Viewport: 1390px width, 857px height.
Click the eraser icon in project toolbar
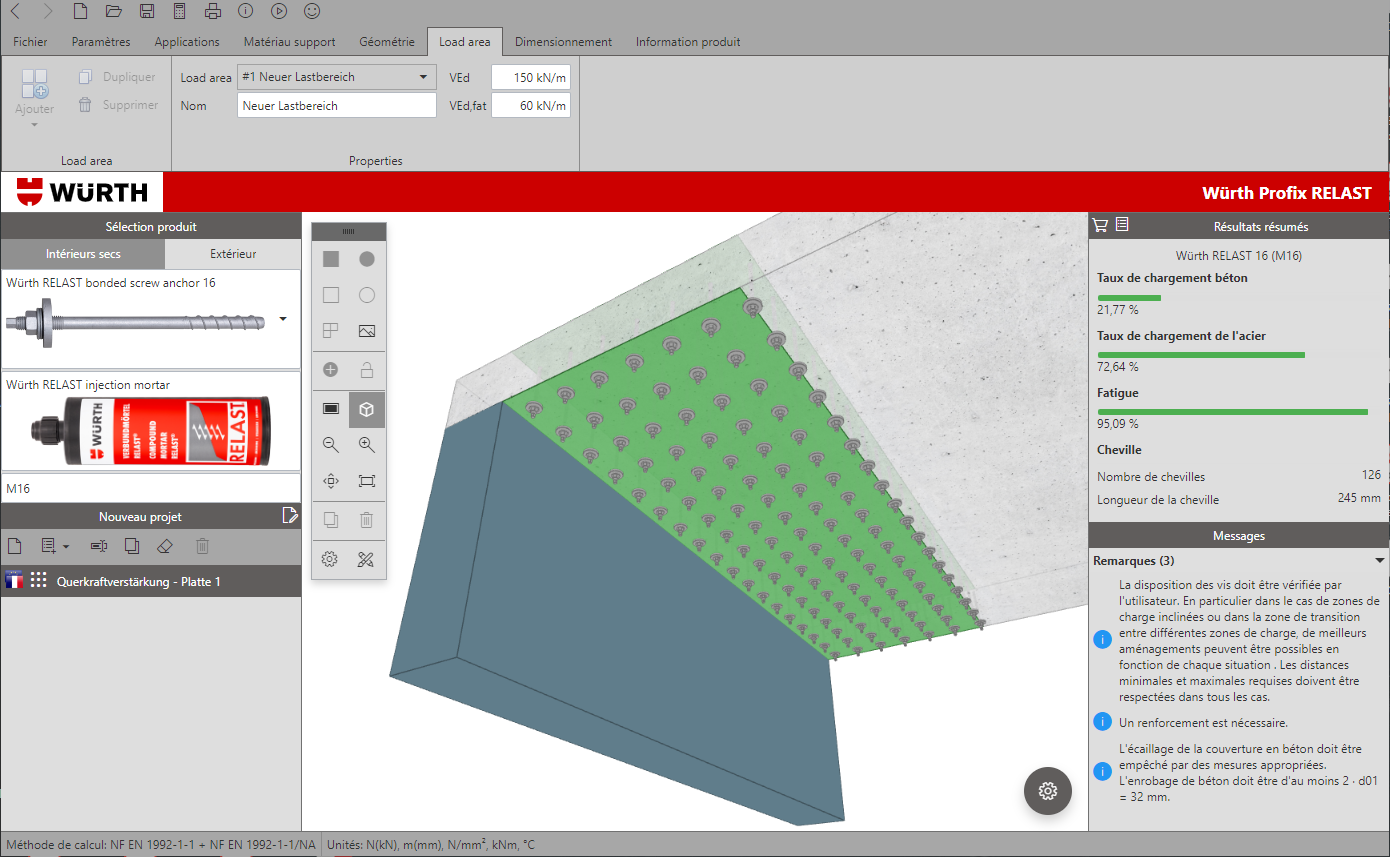click(x=166, y=546)
